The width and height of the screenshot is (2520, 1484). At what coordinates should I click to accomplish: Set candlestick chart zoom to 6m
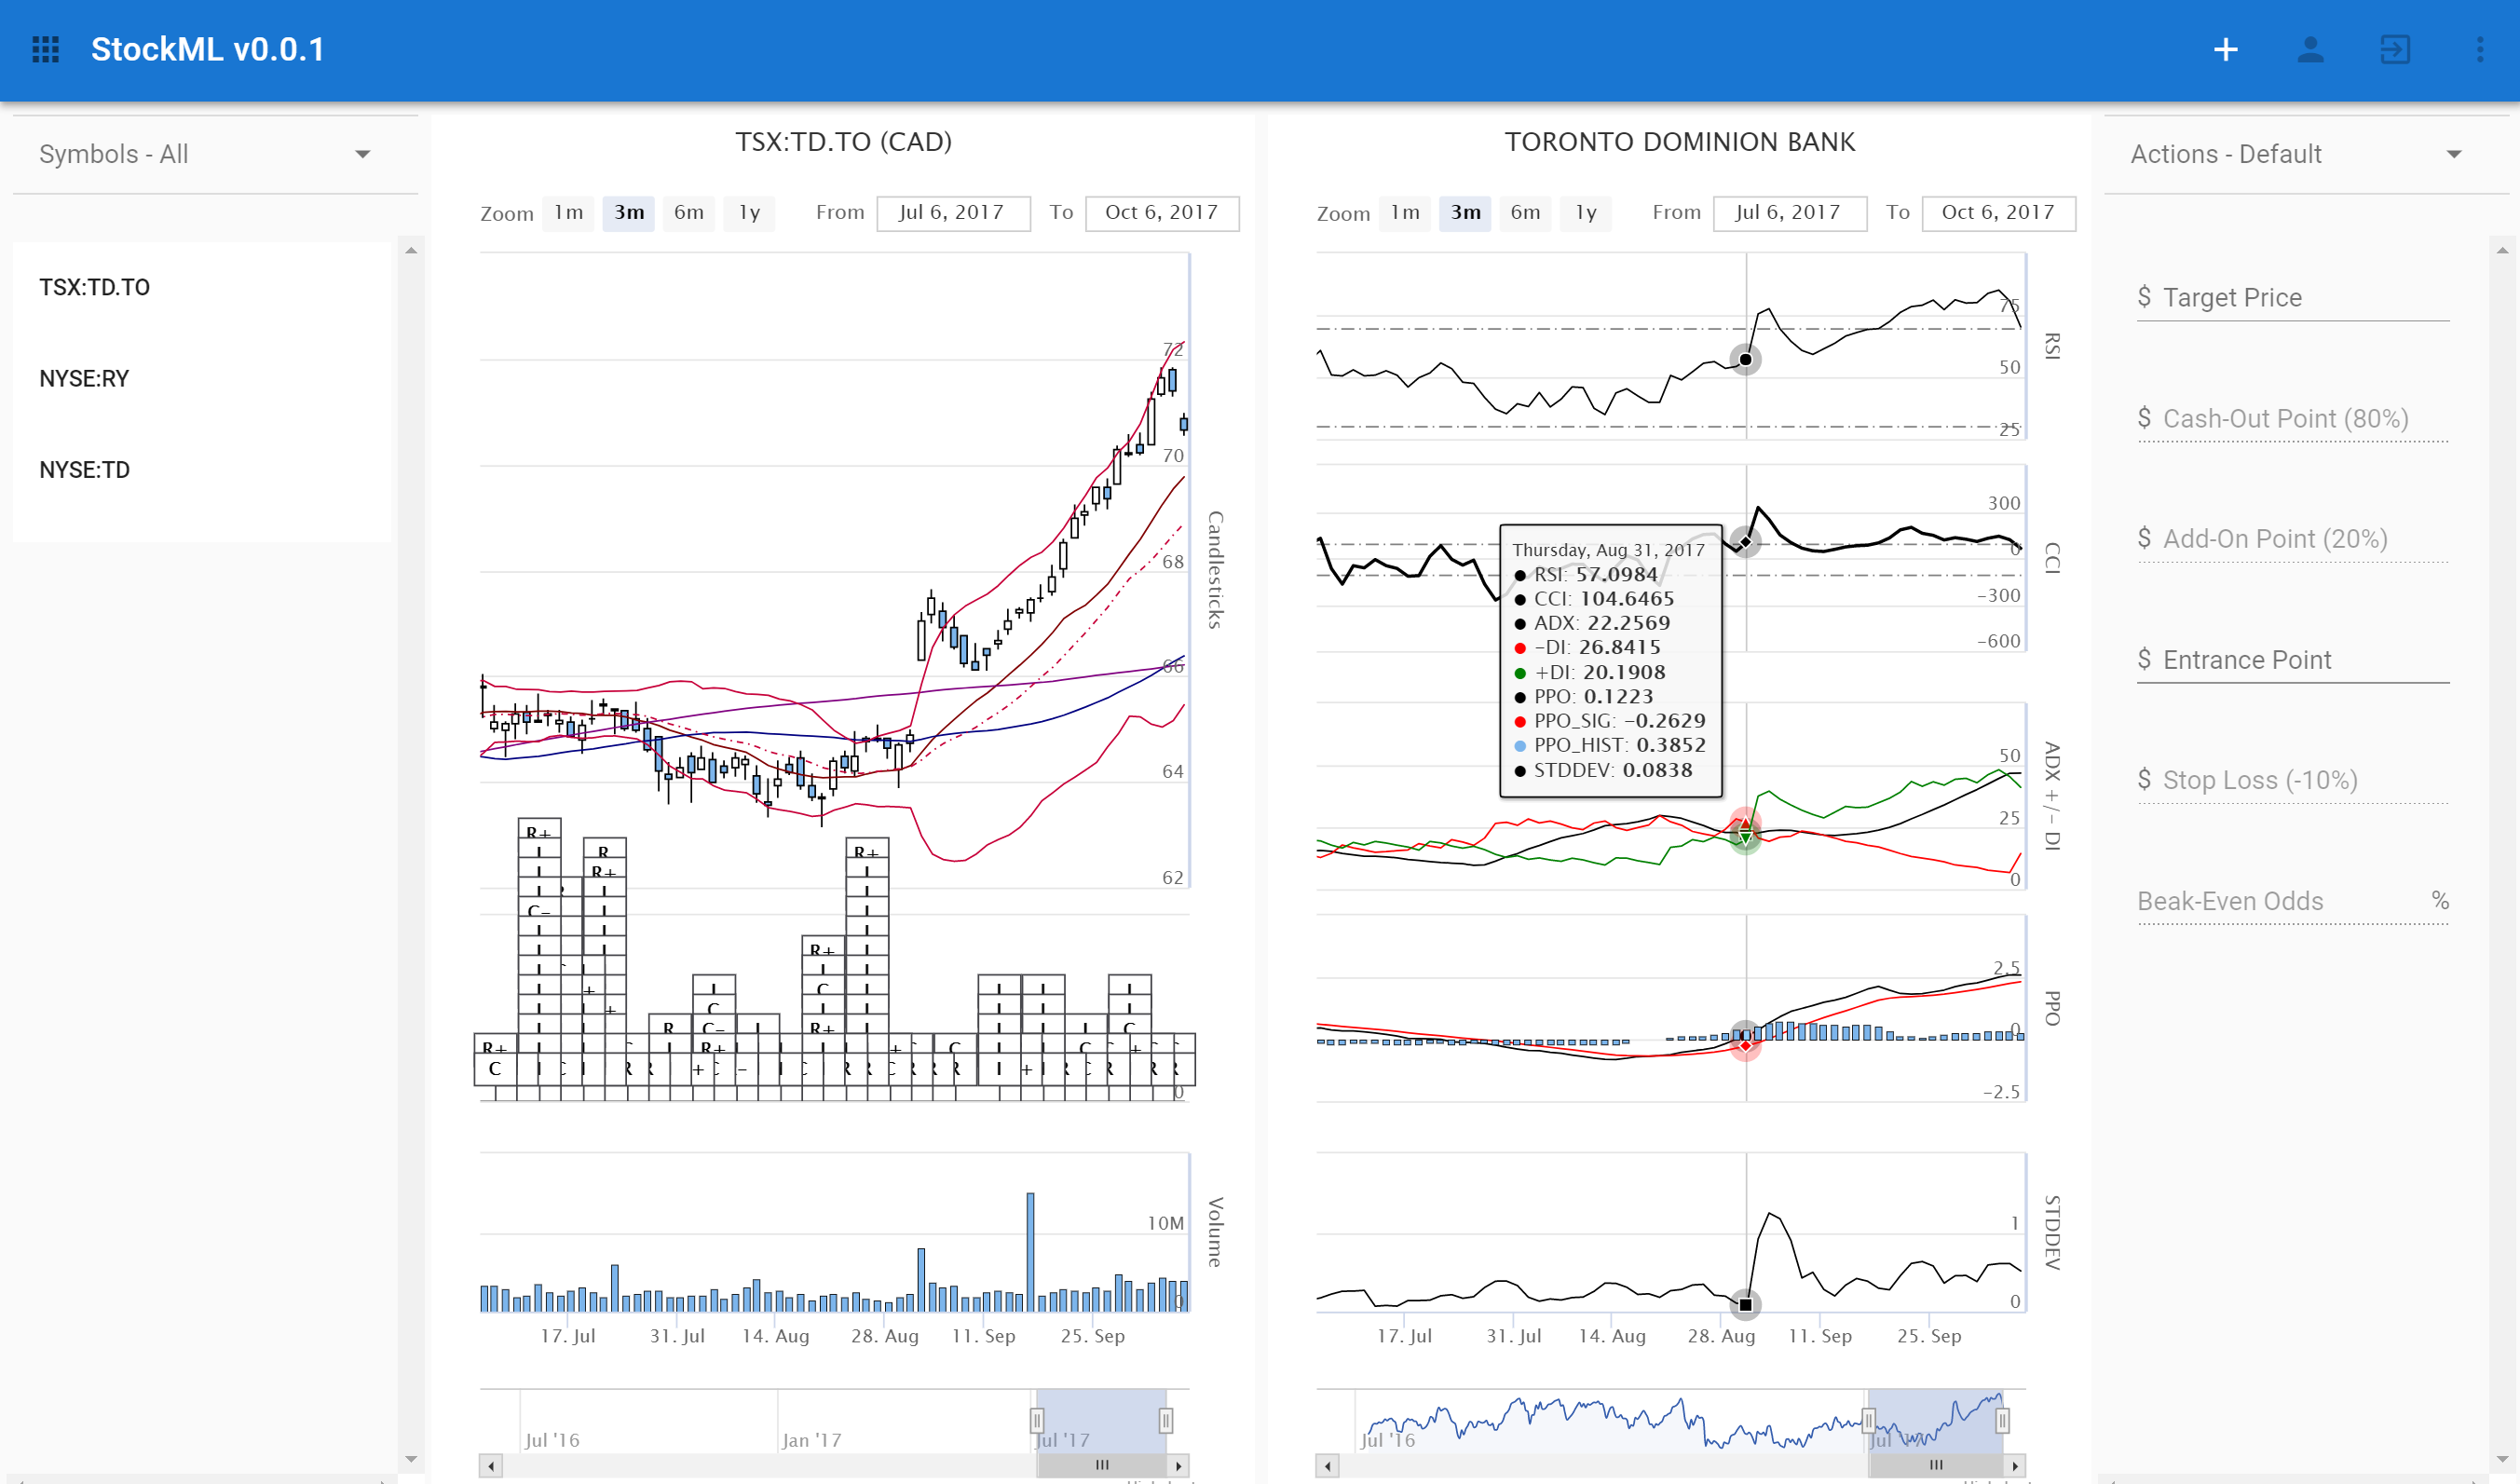pyautogui.click(x=688, y=213)
